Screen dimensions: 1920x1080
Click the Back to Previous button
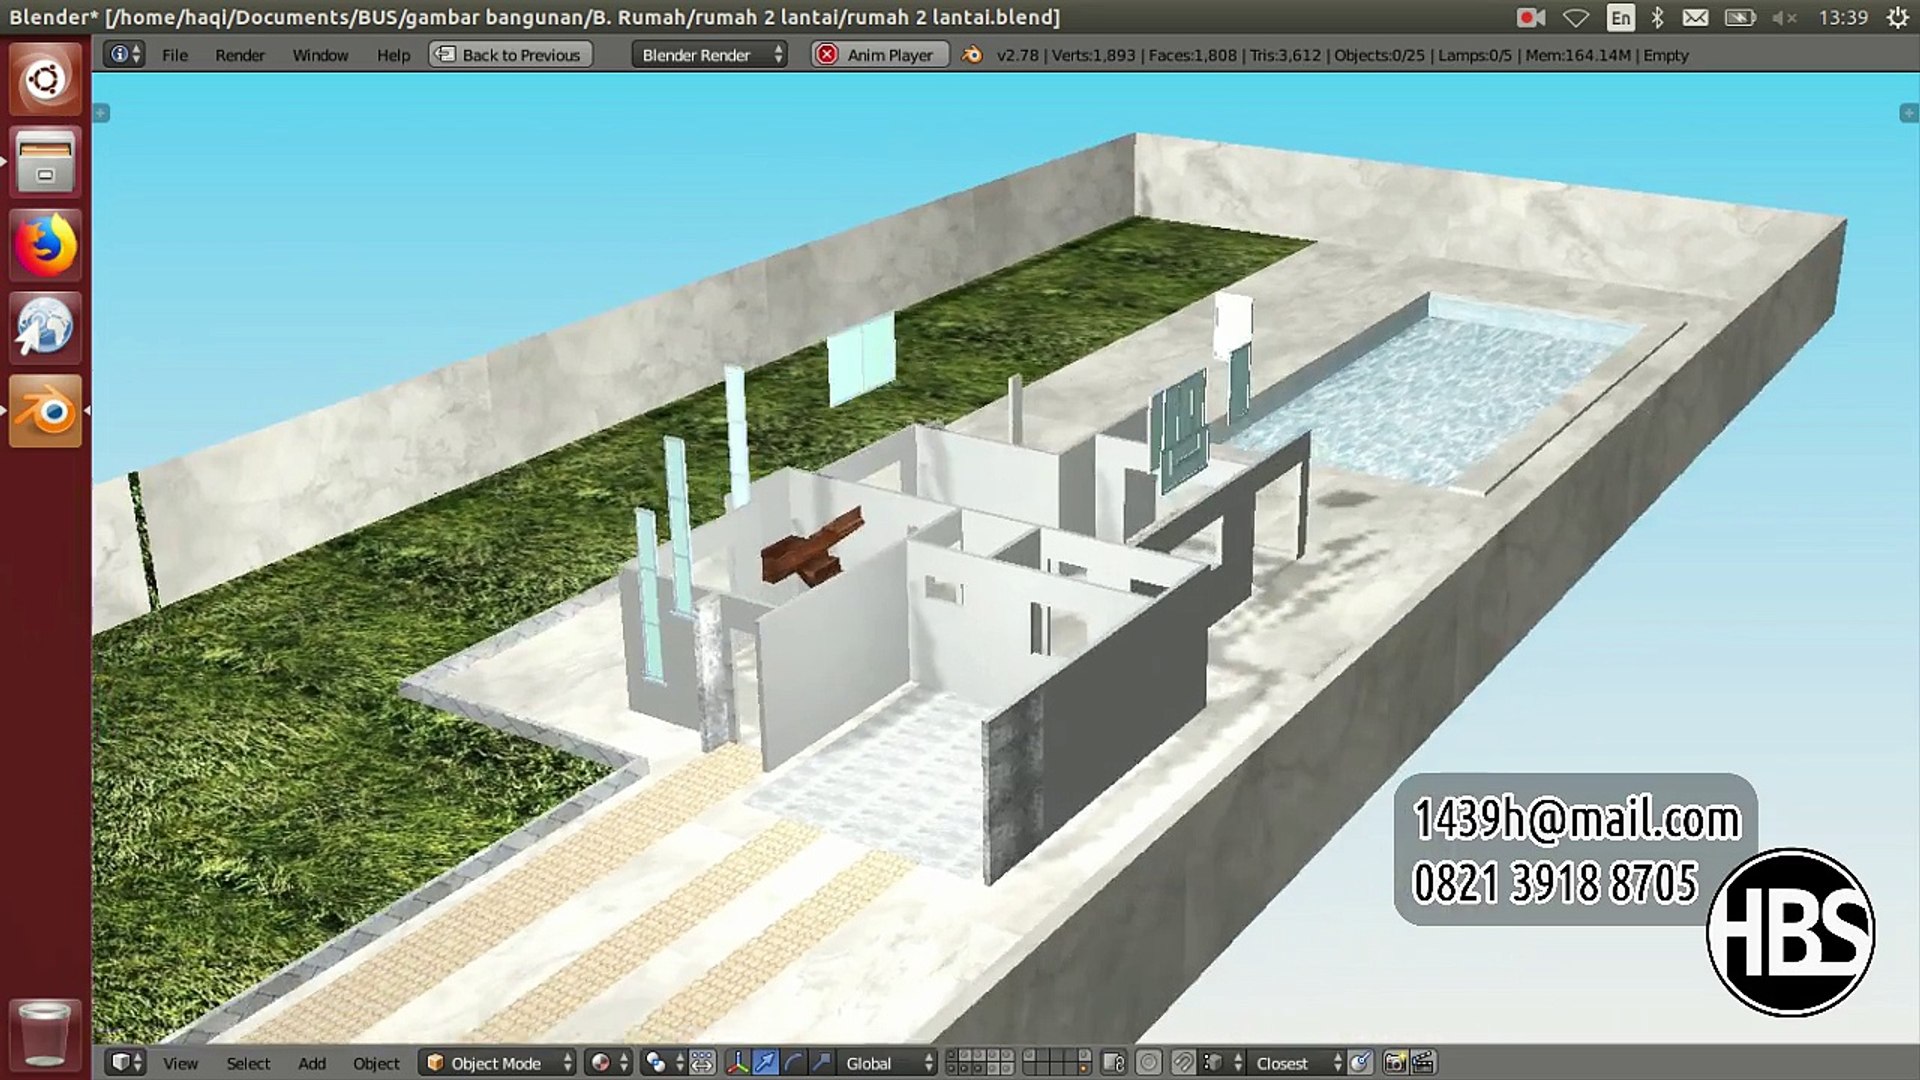pos(511,55)
